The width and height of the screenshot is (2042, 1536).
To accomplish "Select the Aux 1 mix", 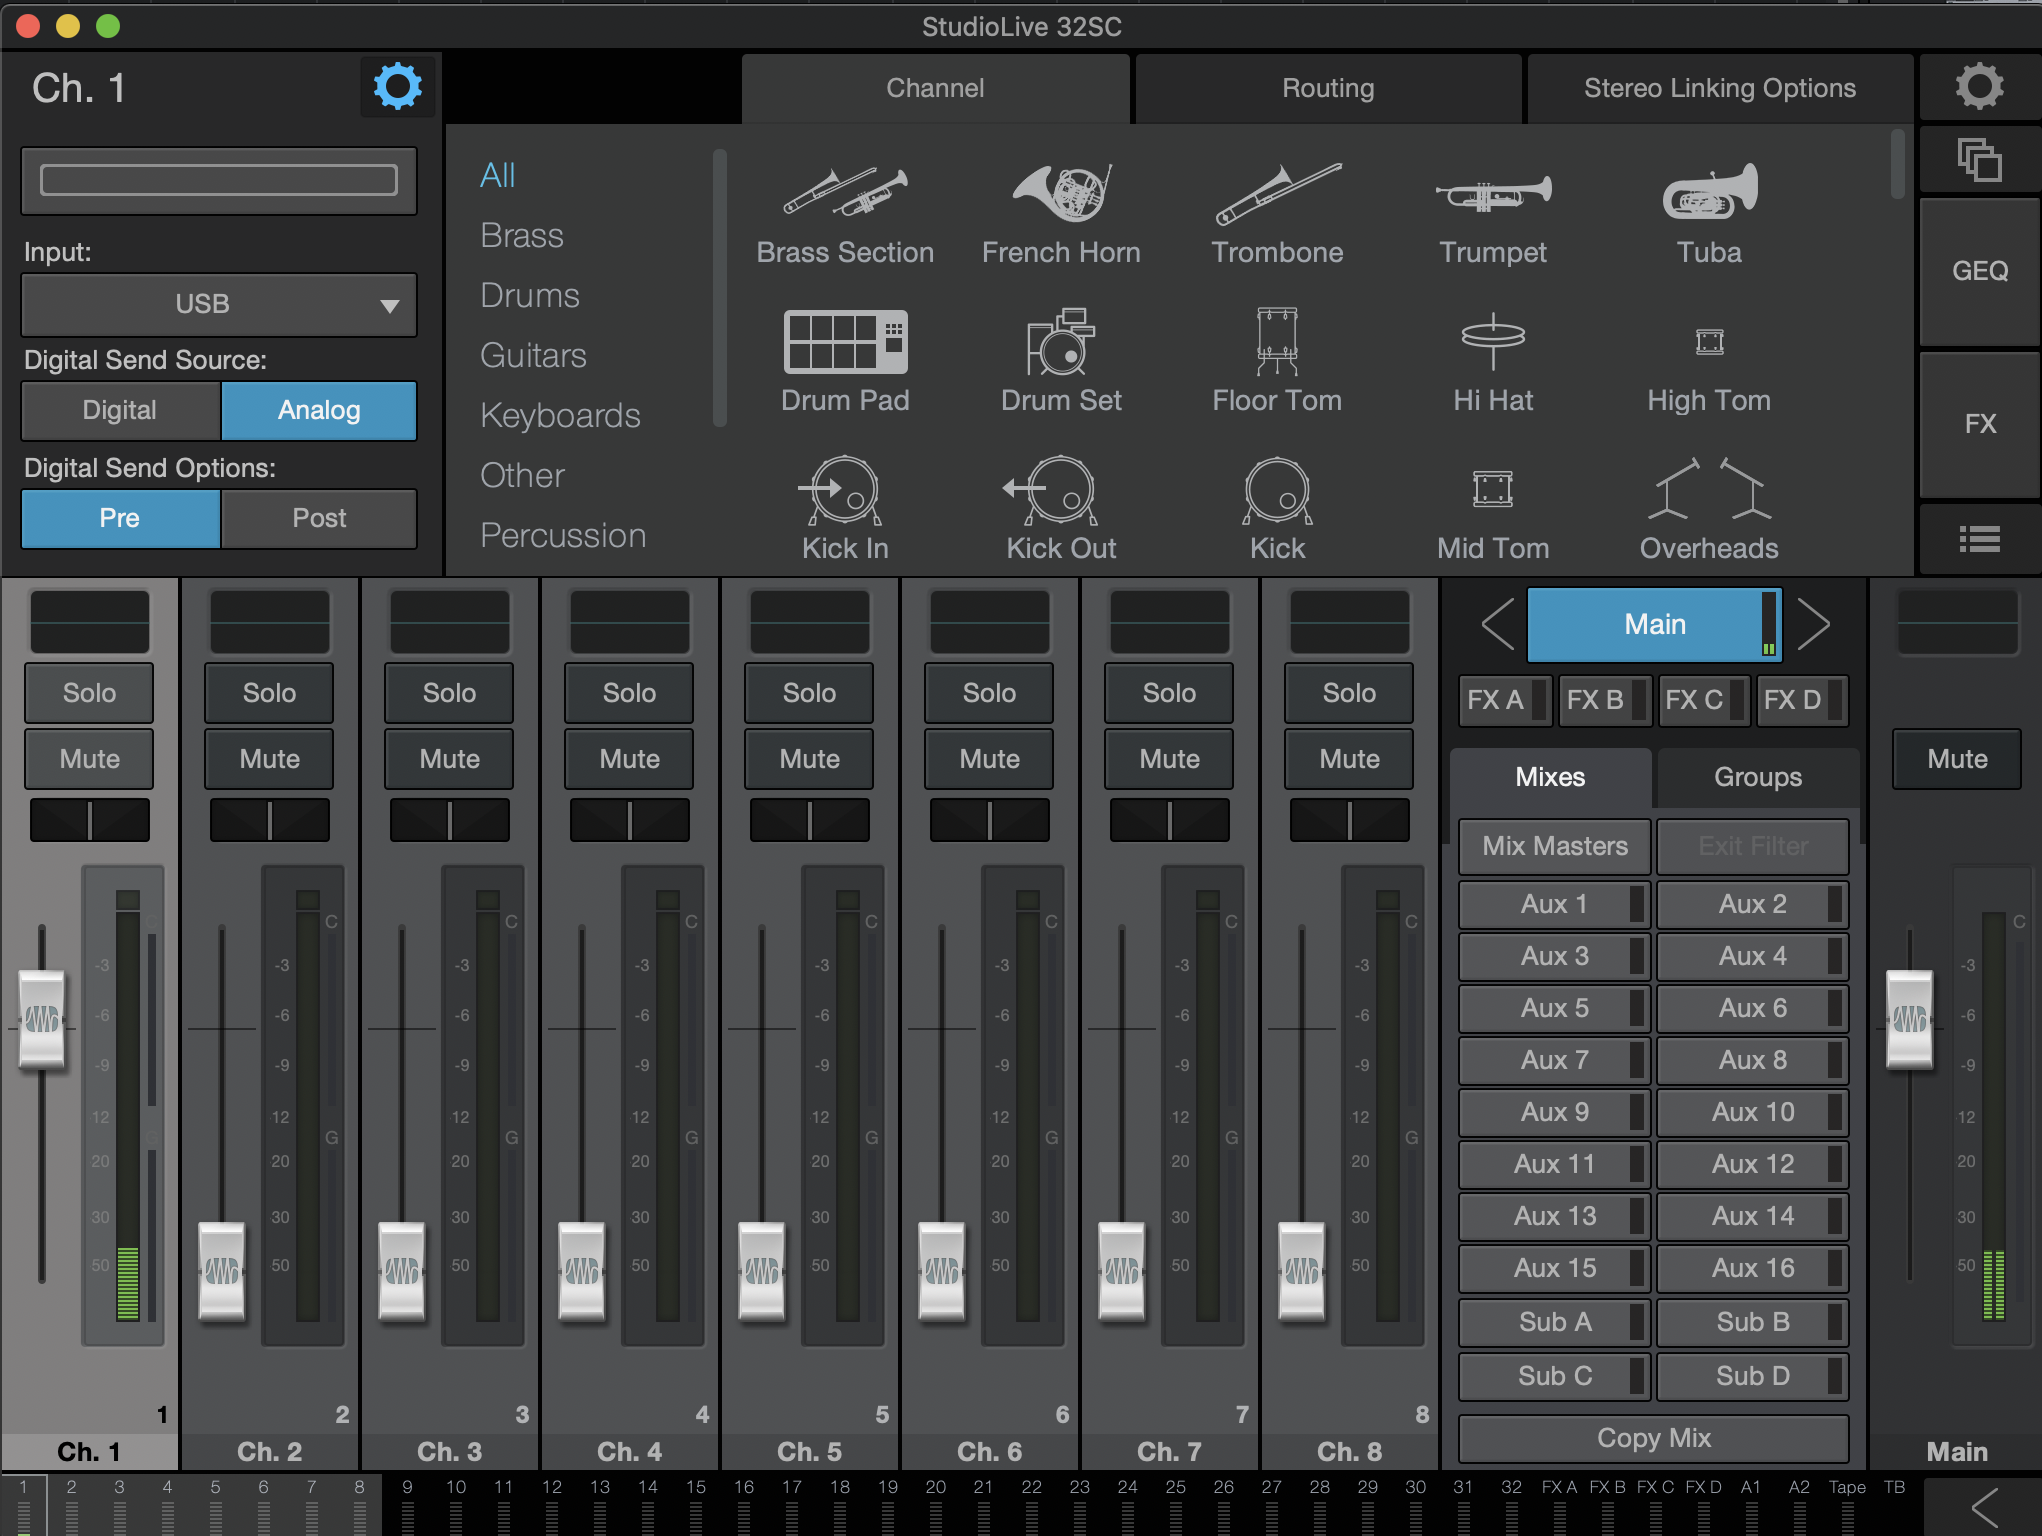I will coord(1554,904).
